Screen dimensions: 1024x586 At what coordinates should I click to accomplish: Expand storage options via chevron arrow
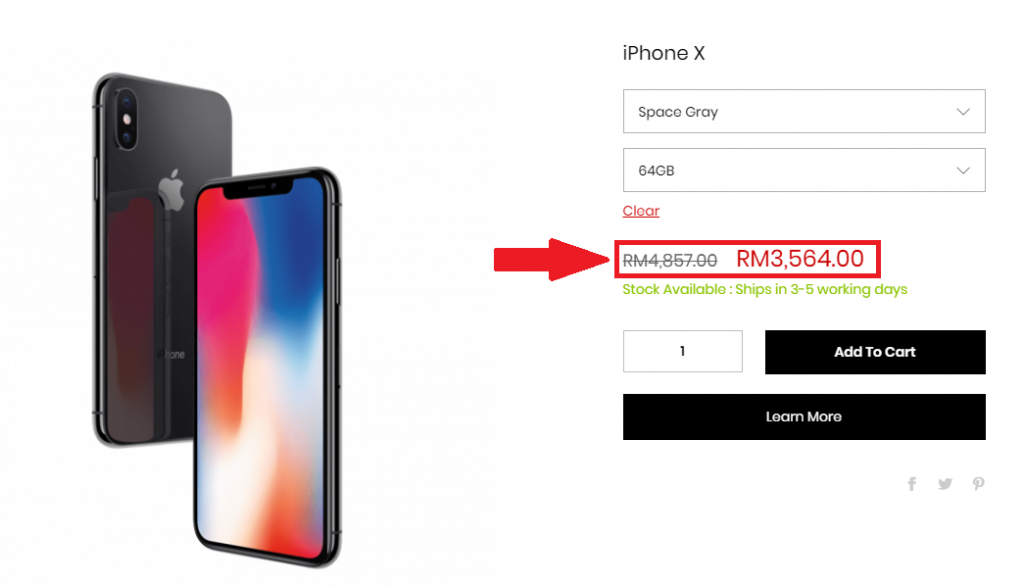point(963,171)
